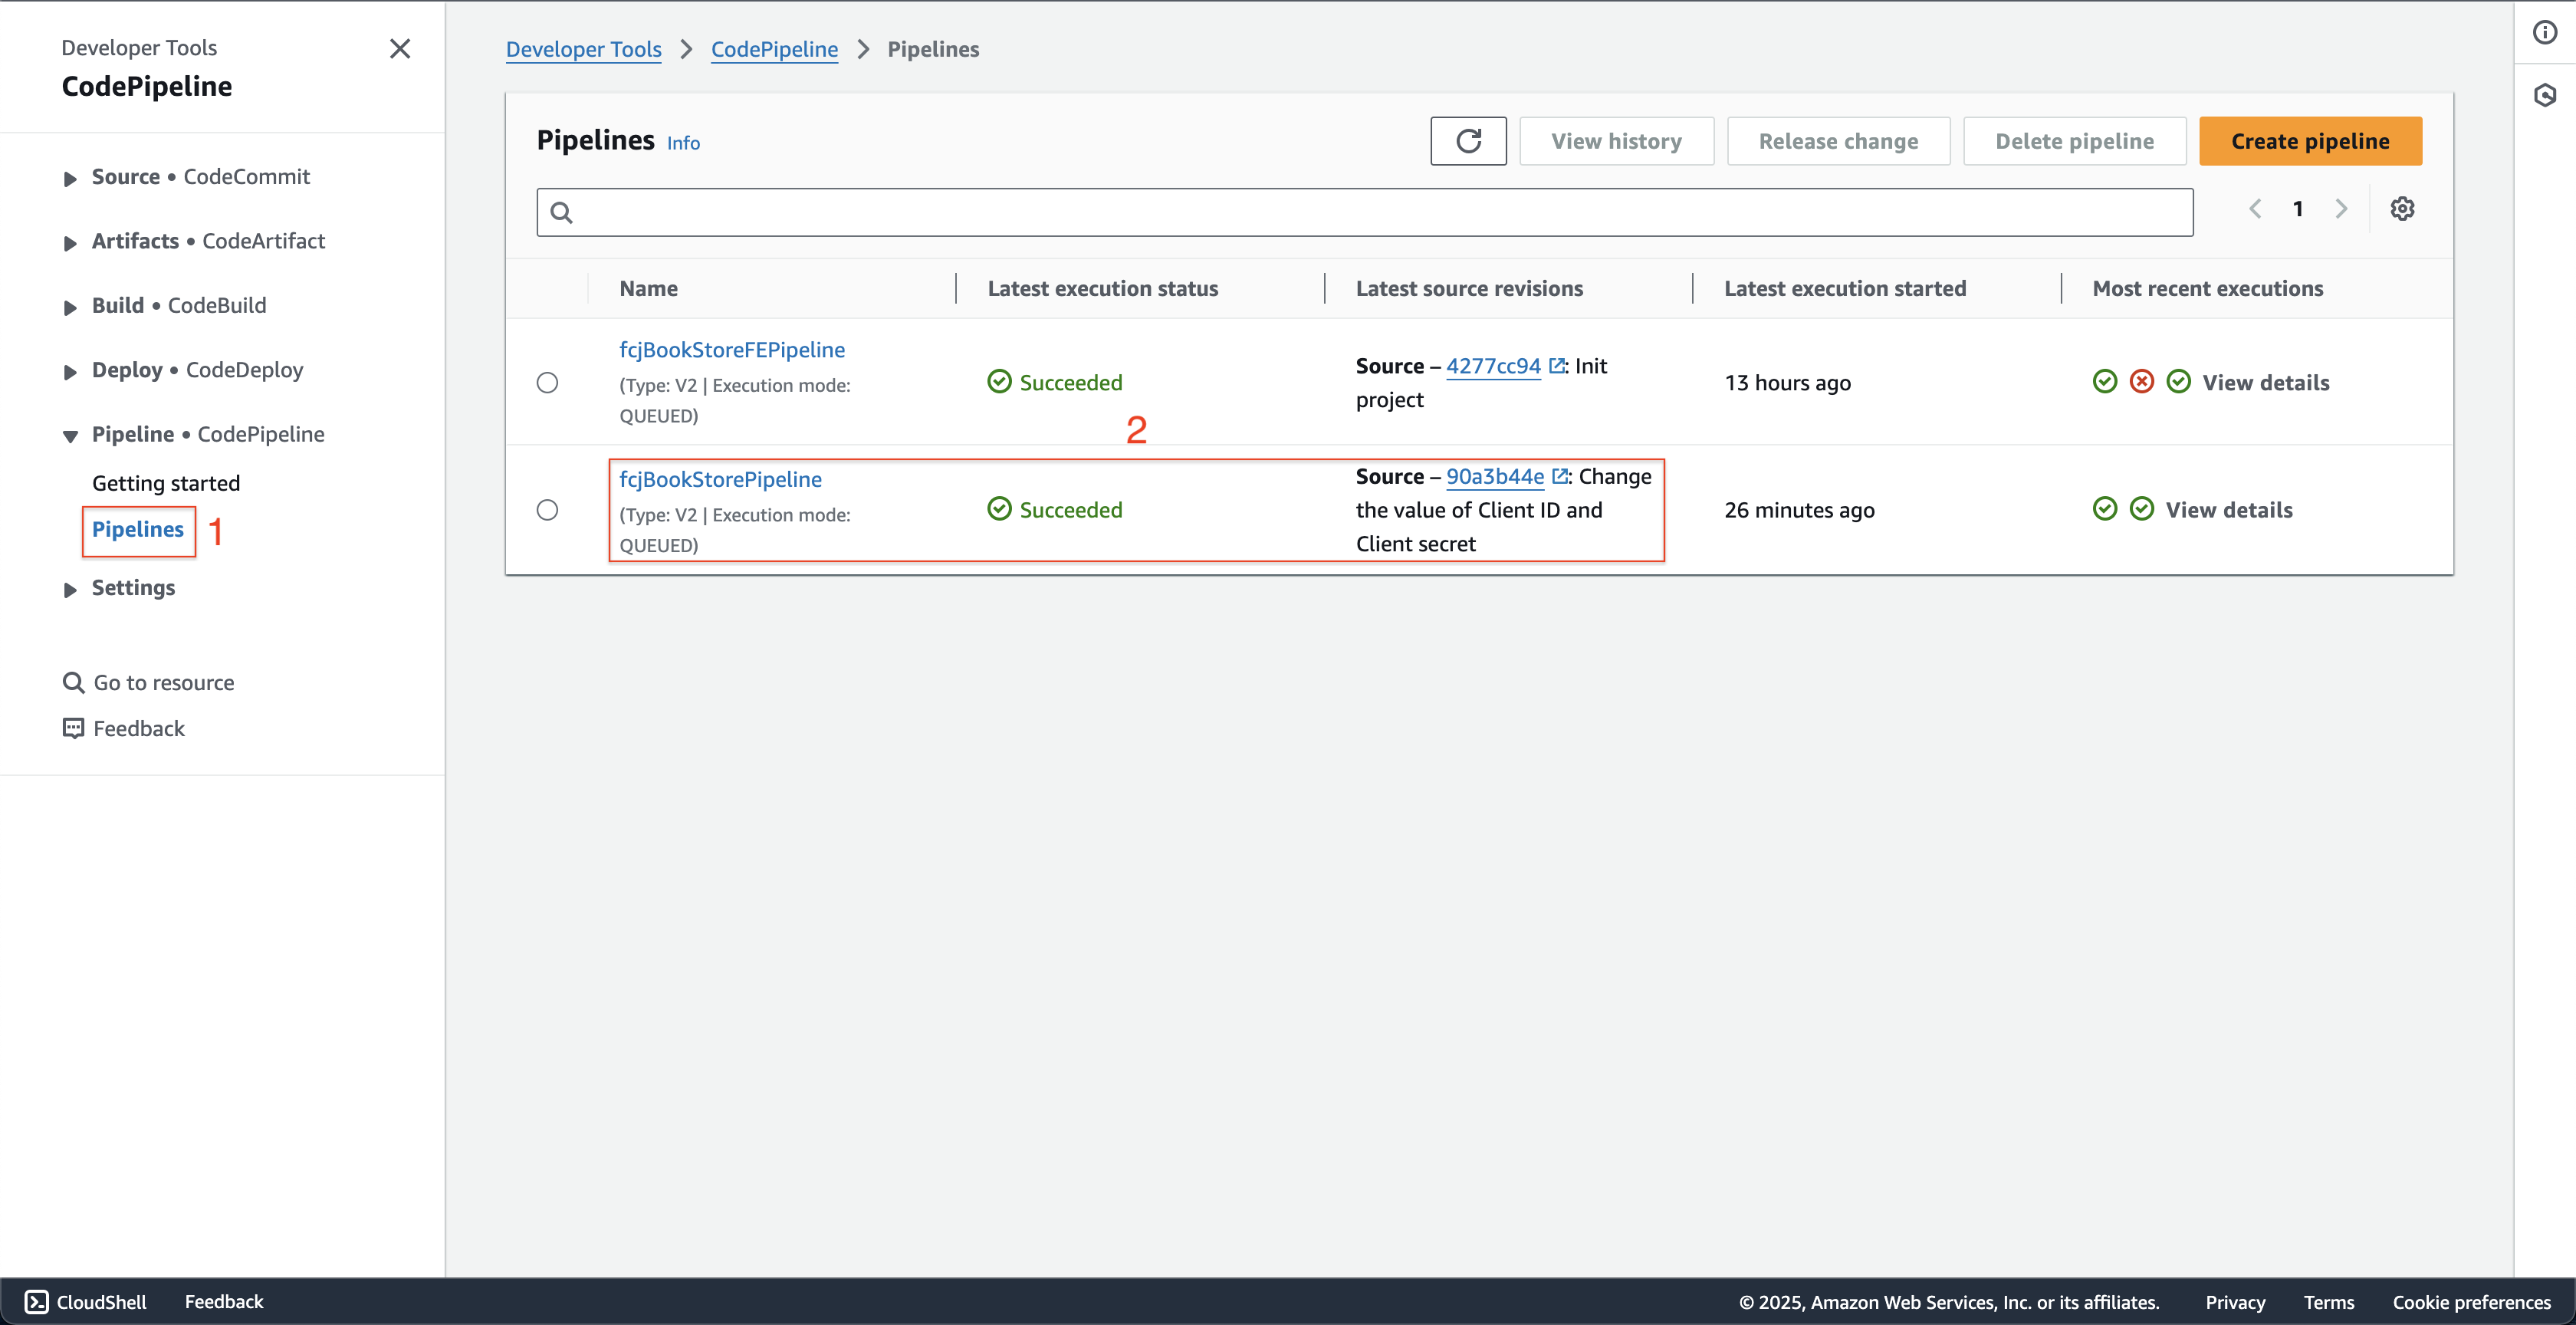The width and height of the screenshot is (2576, 1325).
Task: Click Go to resource search icon
Action: click(x=73, y=682)
